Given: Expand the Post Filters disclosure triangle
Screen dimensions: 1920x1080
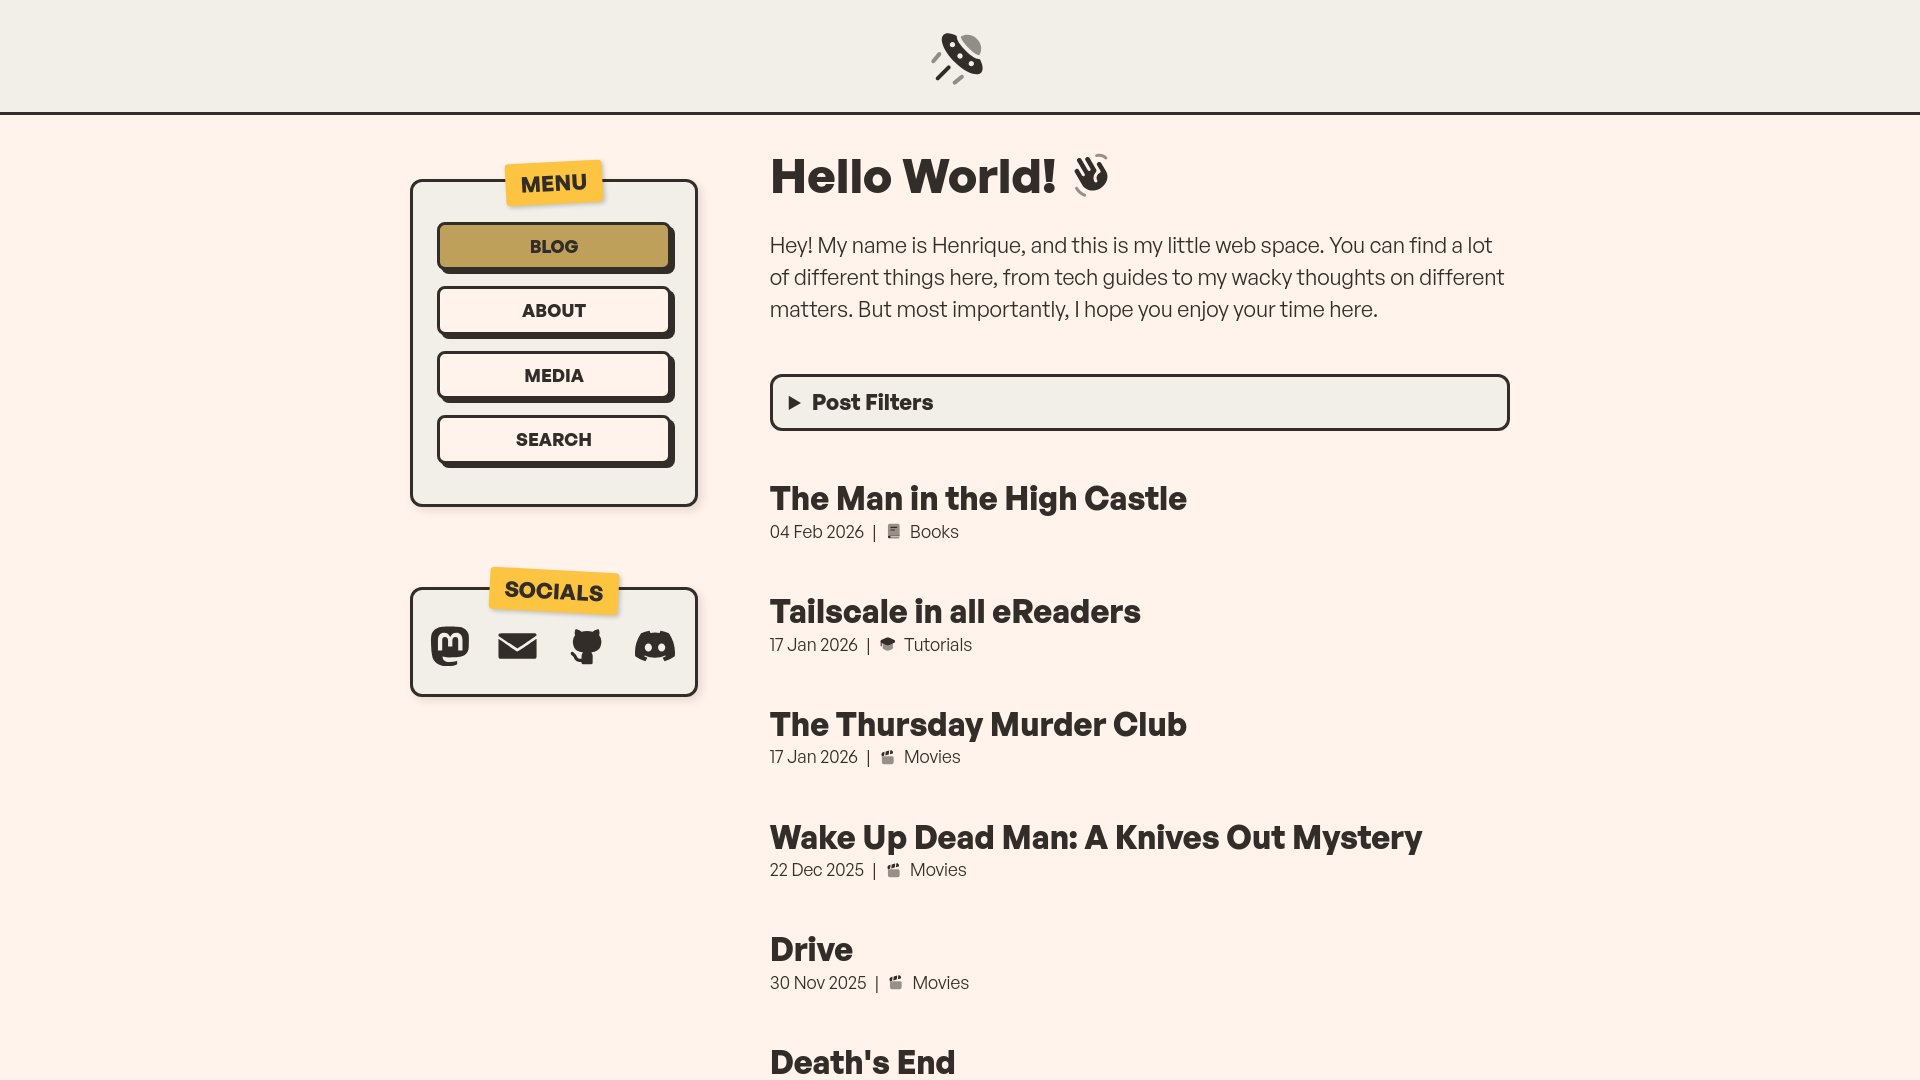Looking at the screenshot, I should point(794,403).
